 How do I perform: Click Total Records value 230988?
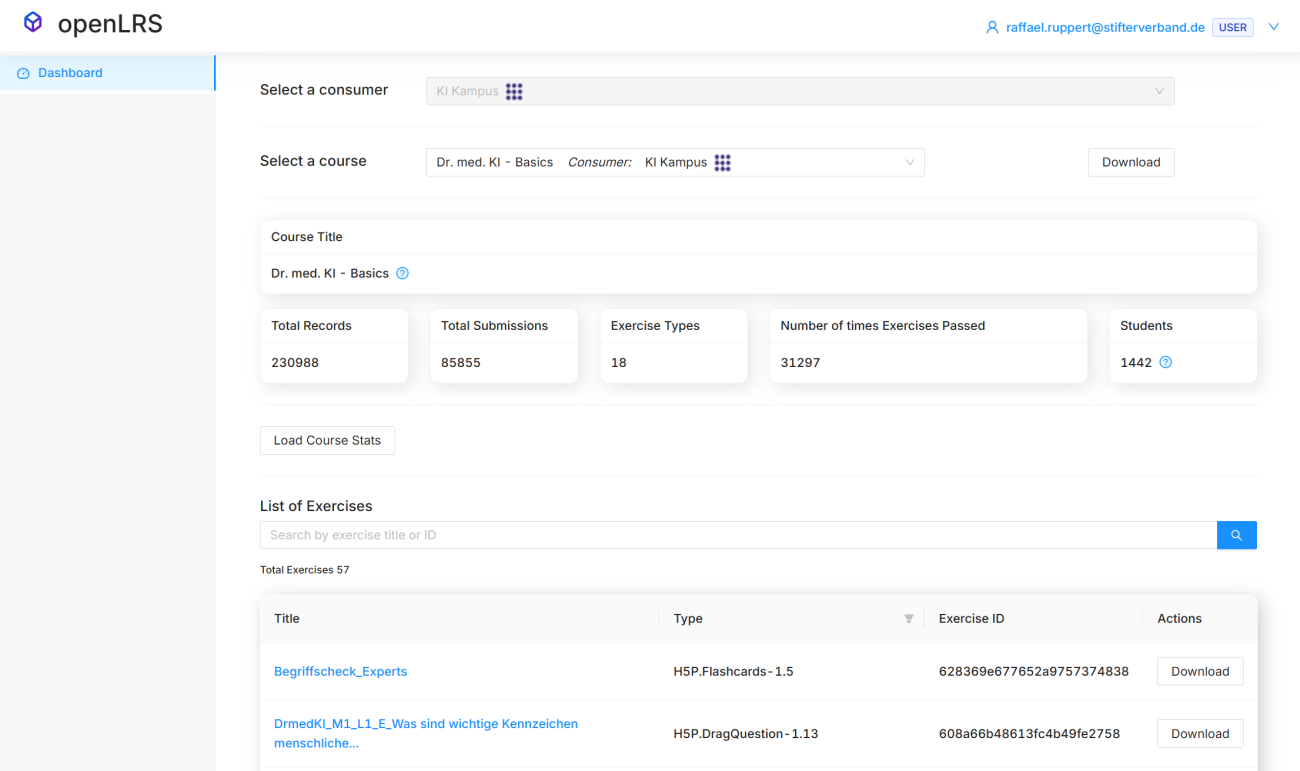tap(295, 362)
